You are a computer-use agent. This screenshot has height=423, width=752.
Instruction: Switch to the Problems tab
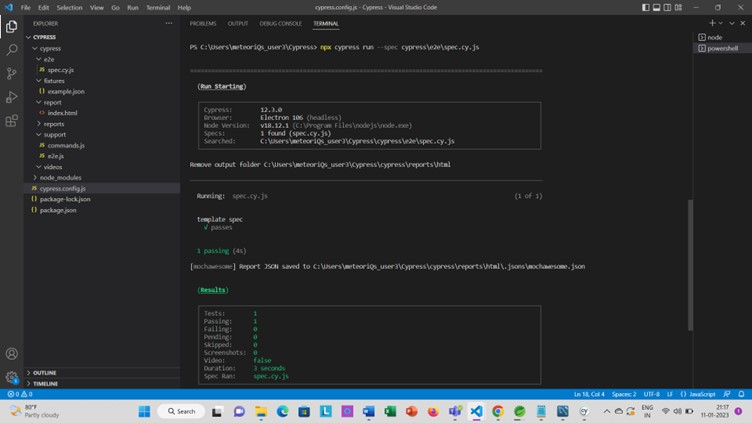click(x=203, y=24)
